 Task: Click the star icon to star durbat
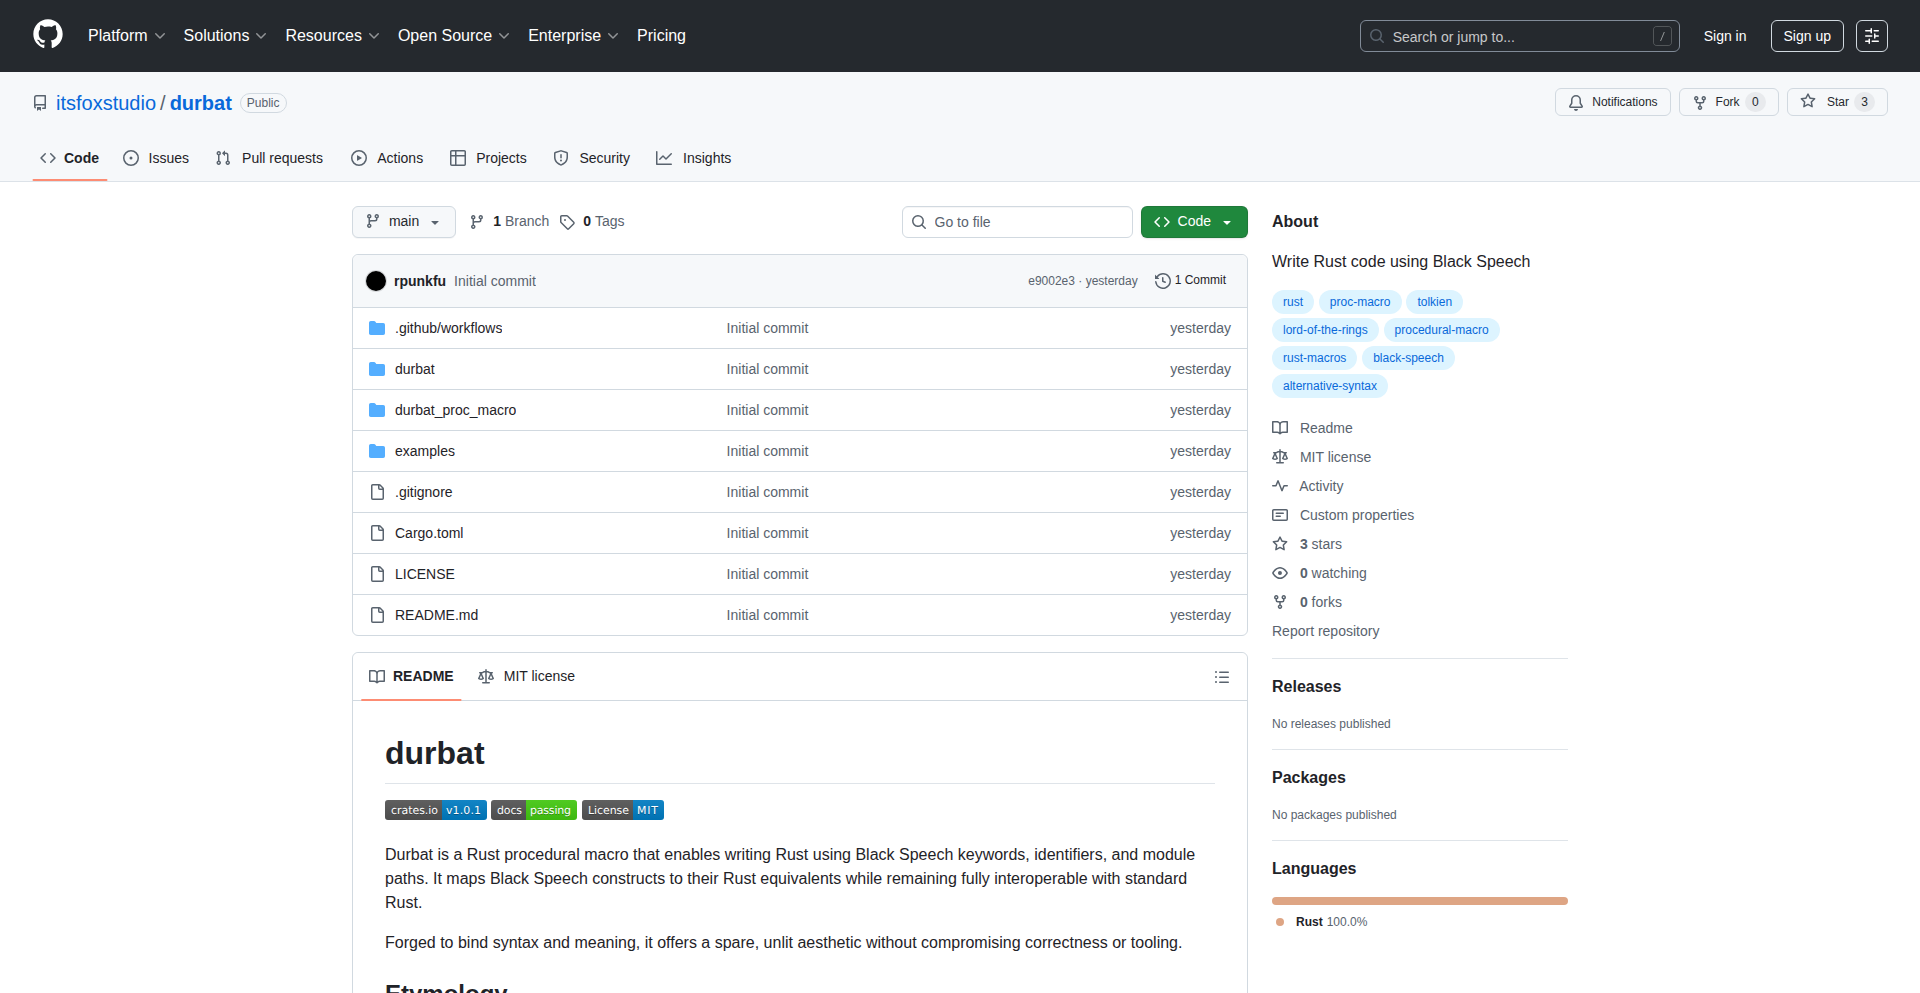(1809, 101)
